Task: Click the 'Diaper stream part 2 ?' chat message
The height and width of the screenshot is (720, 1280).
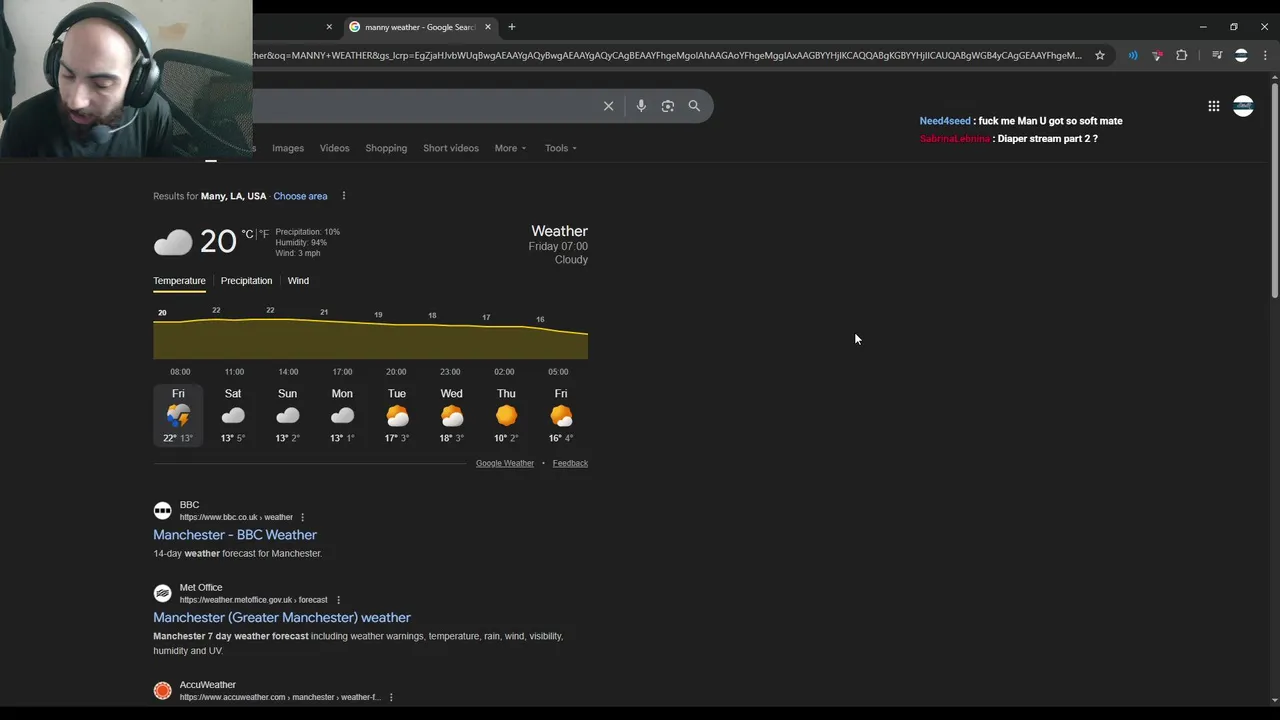Action: click(1047, 139)
